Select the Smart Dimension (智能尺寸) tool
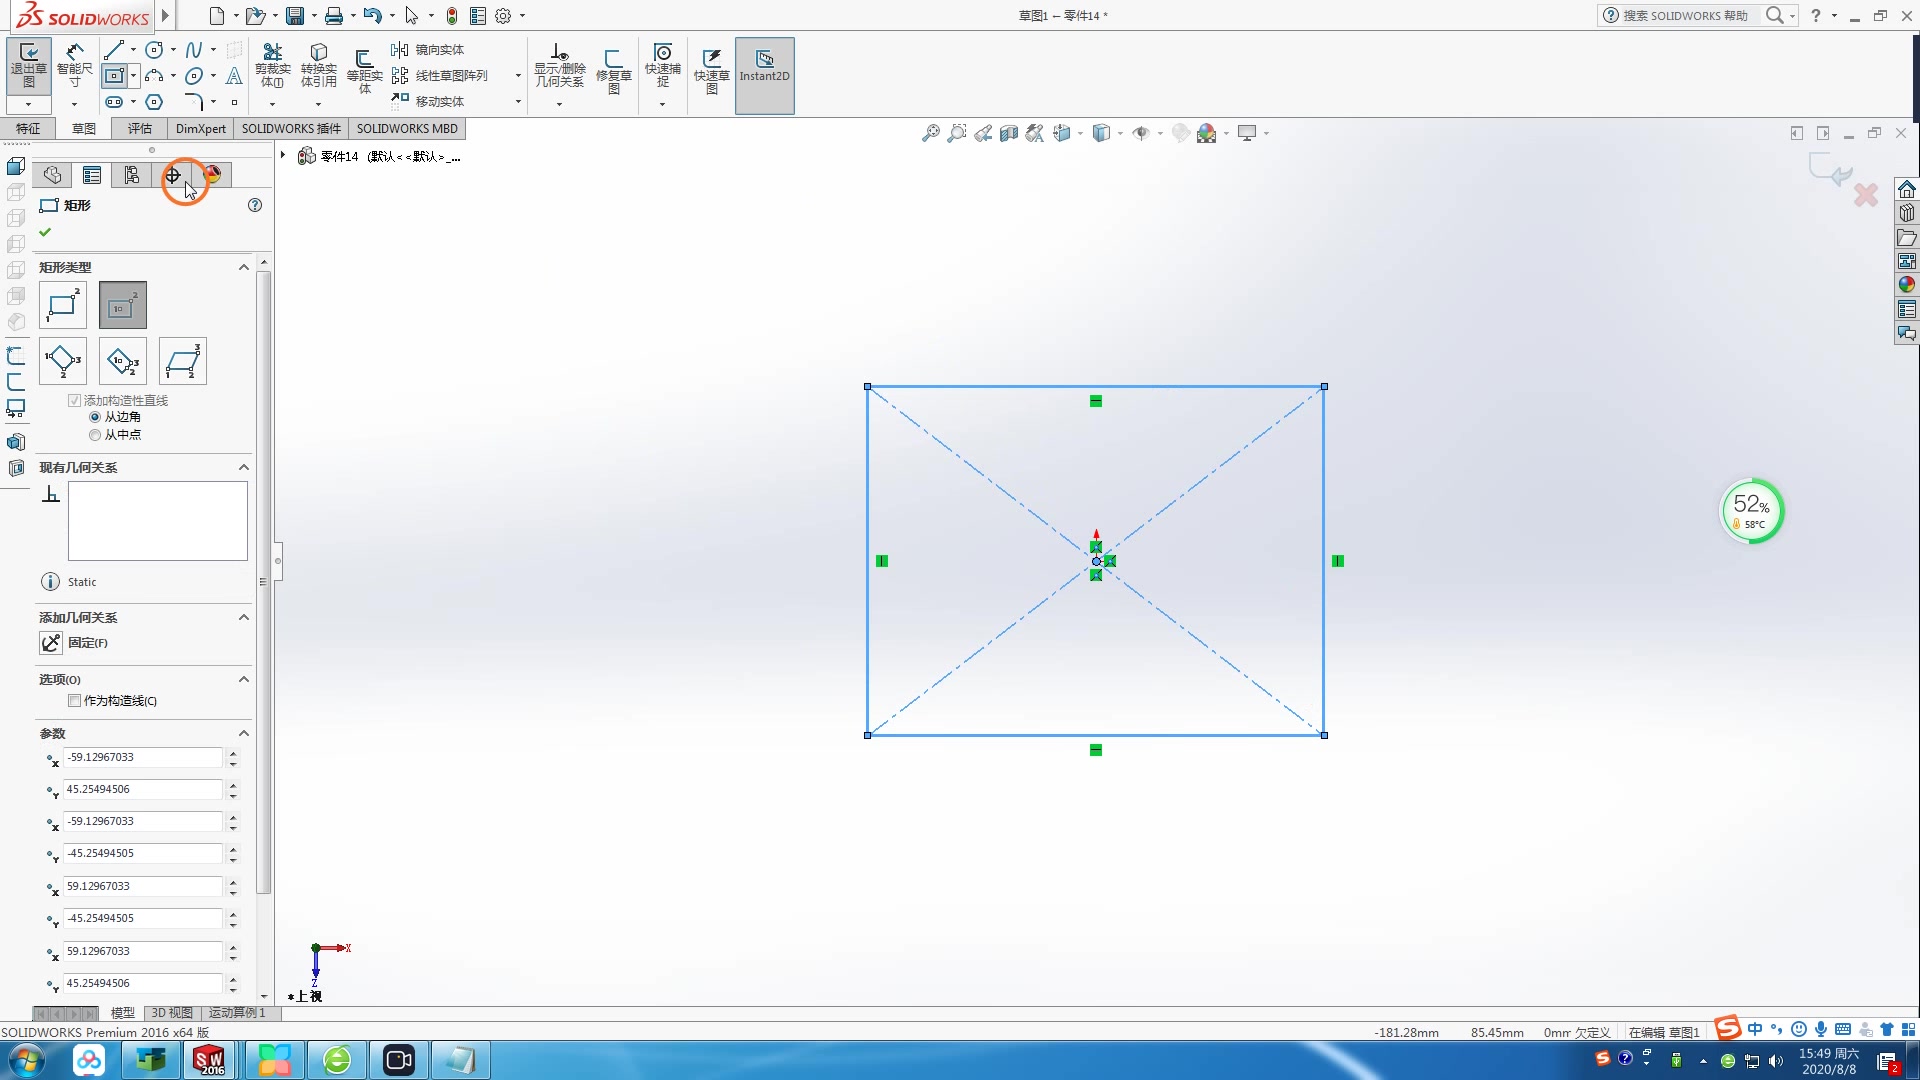This screenshot has width=1920, height=1080. point(74,64)
